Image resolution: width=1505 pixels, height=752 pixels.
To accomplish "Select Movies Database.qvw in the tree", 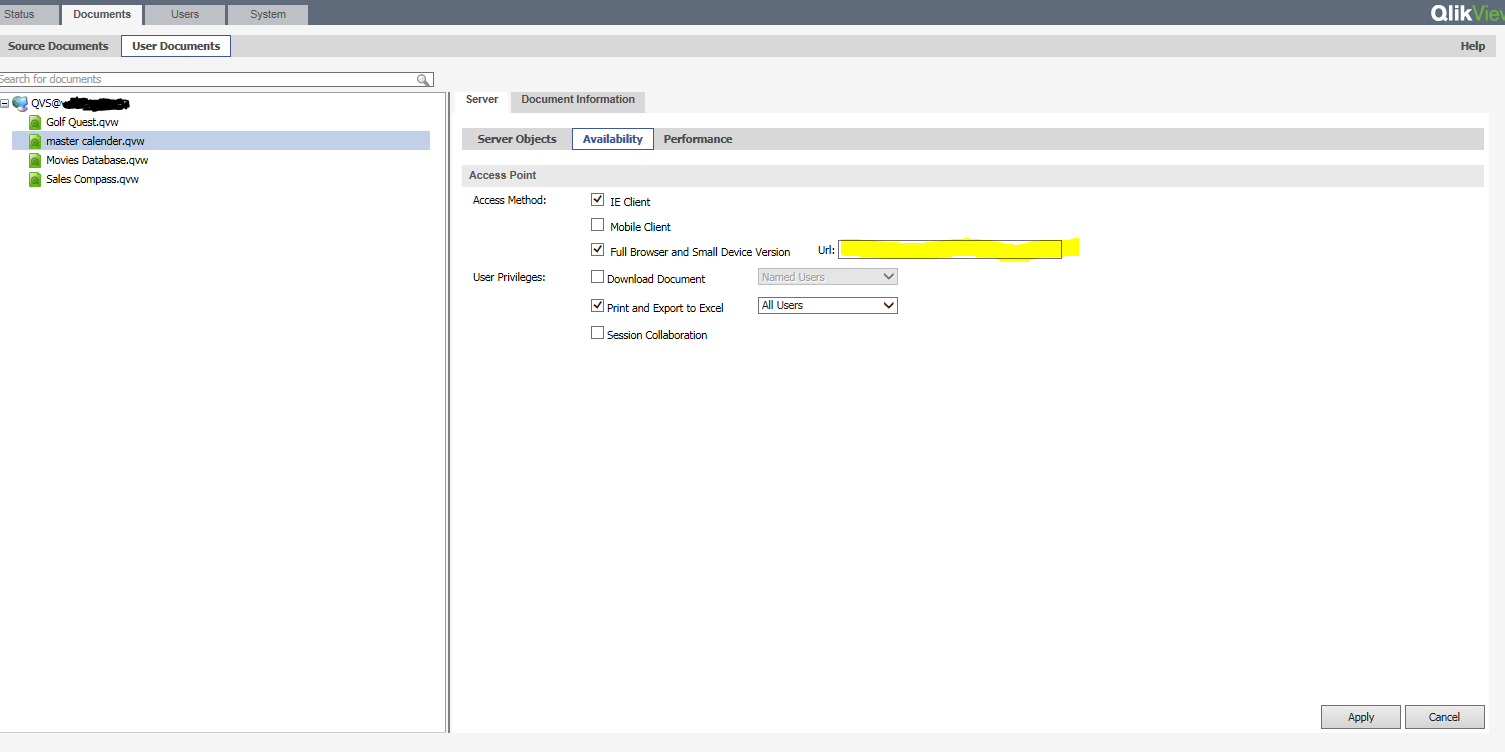I will pyautogui.click(x=97, y=160).
